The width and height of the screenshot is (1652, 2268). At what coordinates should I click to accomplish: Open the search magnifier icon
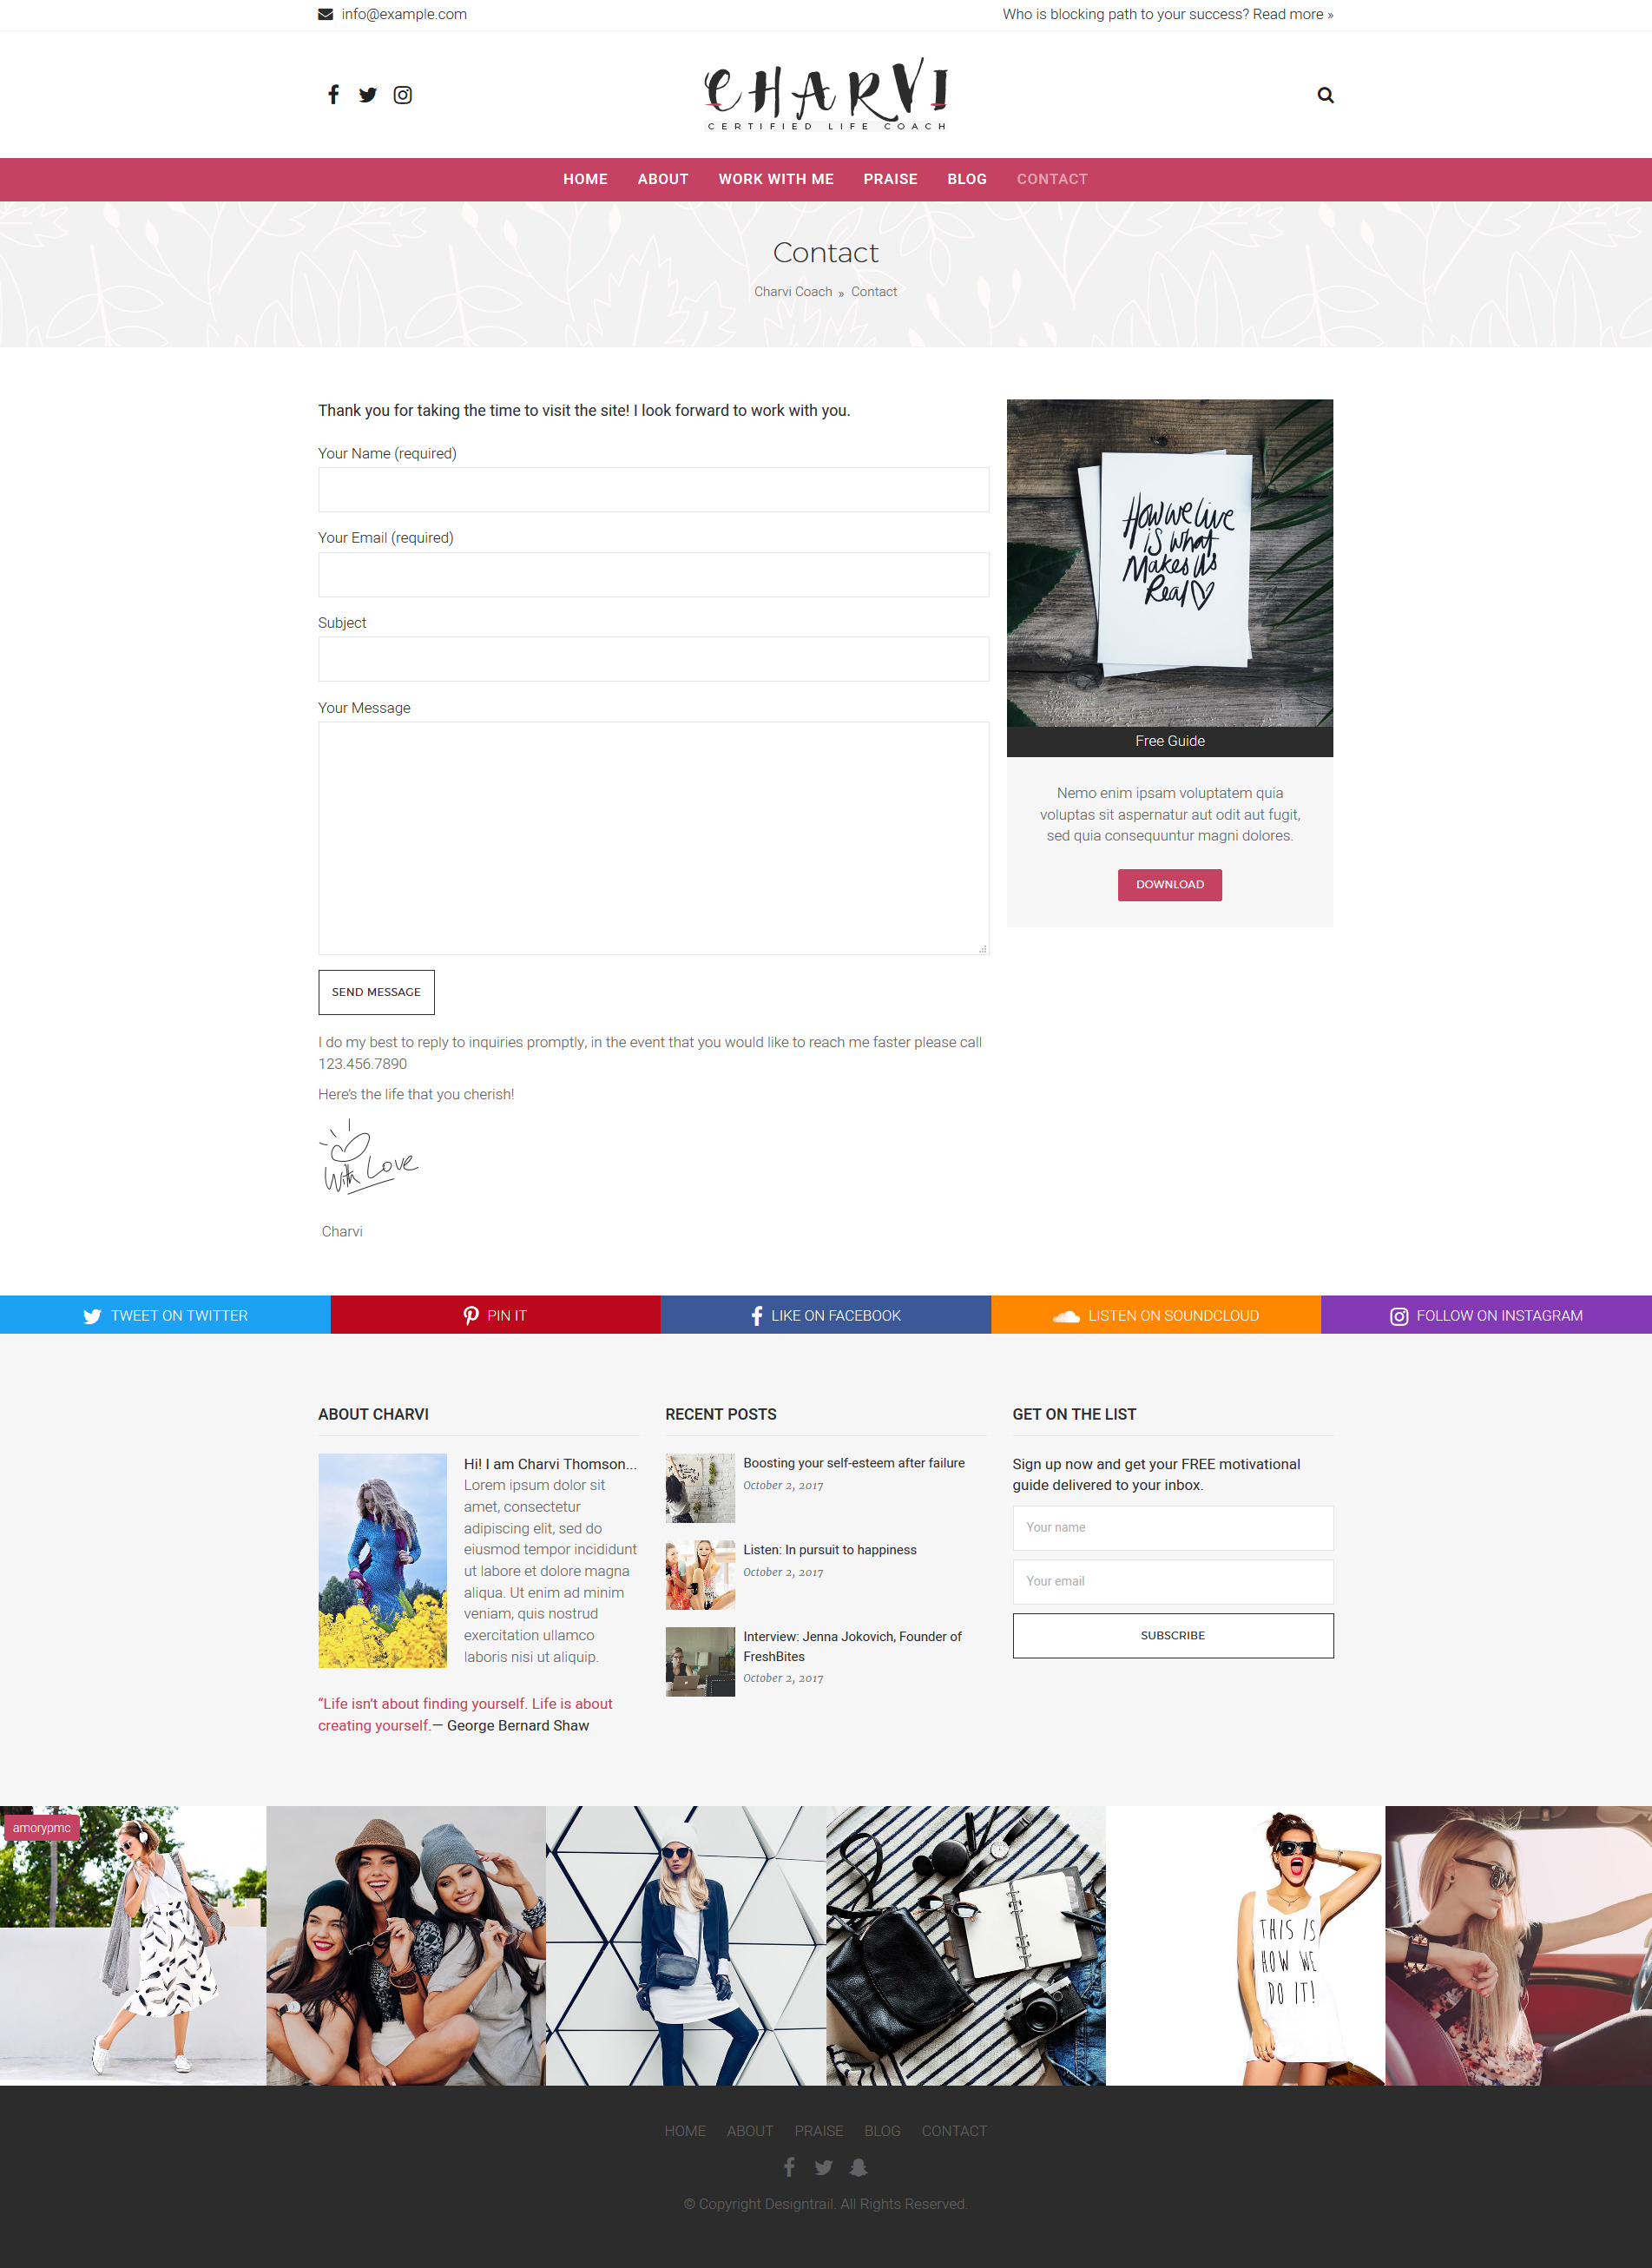(1325, 95)
